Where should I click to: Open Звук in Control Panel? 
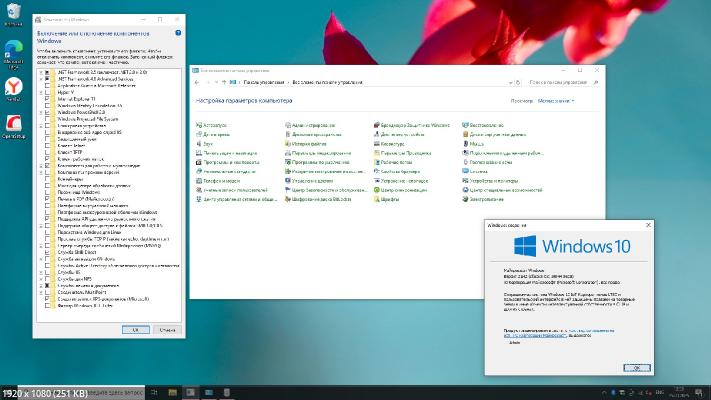(x=205, y=144)
